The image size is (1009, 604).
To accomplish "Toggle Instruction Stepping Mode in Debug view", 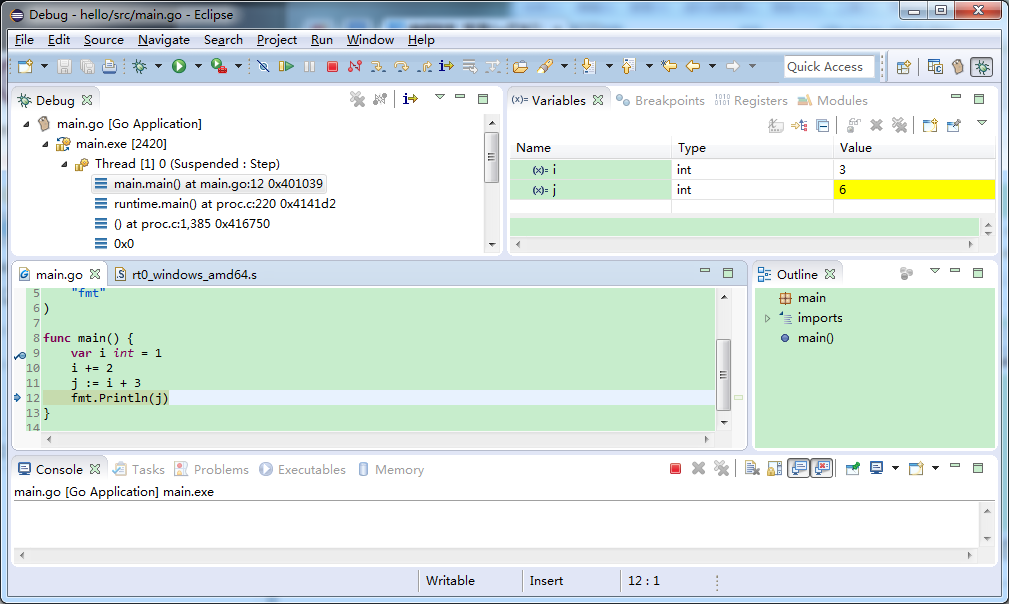I will pyautogui.click(x=410, y=99).
